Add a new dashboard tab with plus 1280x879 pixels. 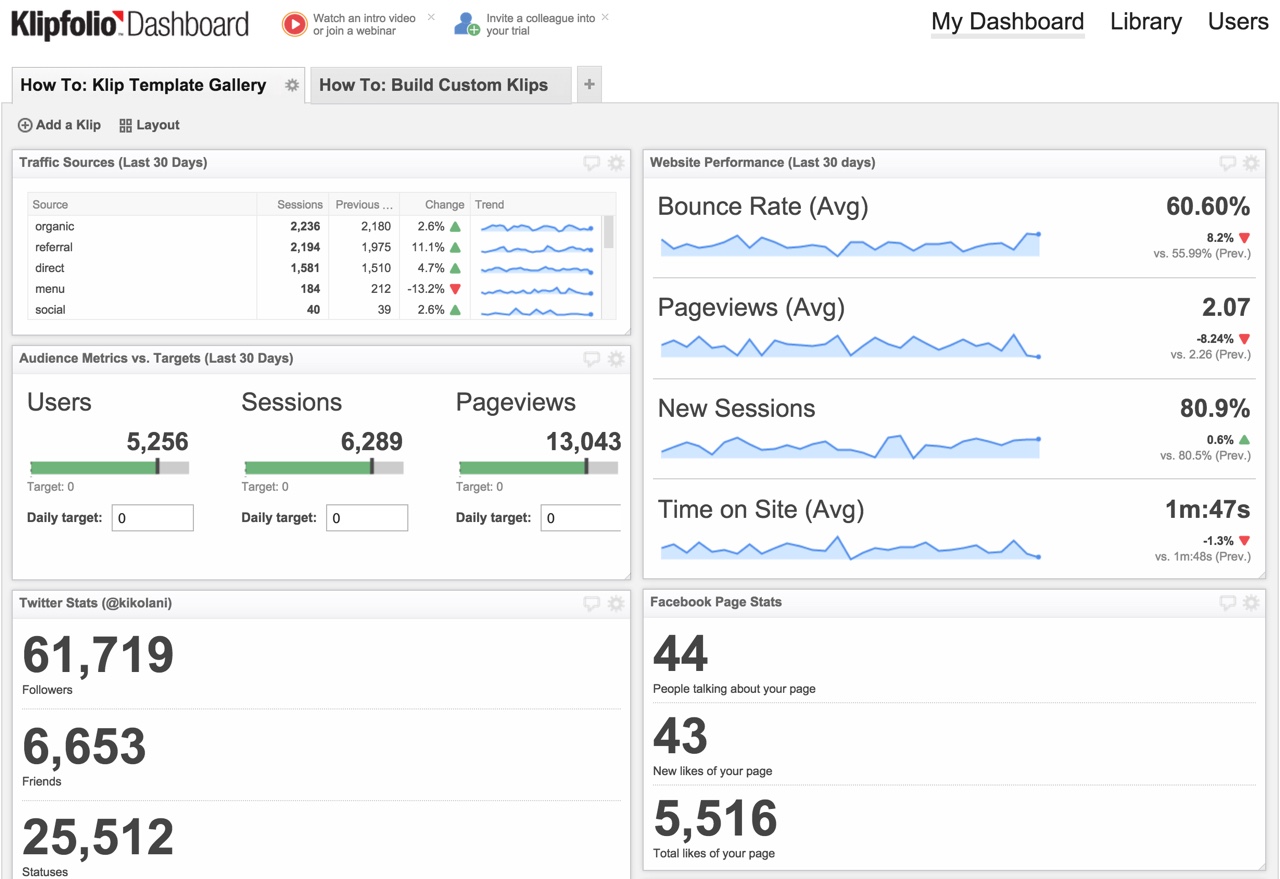tap(589, 85)
